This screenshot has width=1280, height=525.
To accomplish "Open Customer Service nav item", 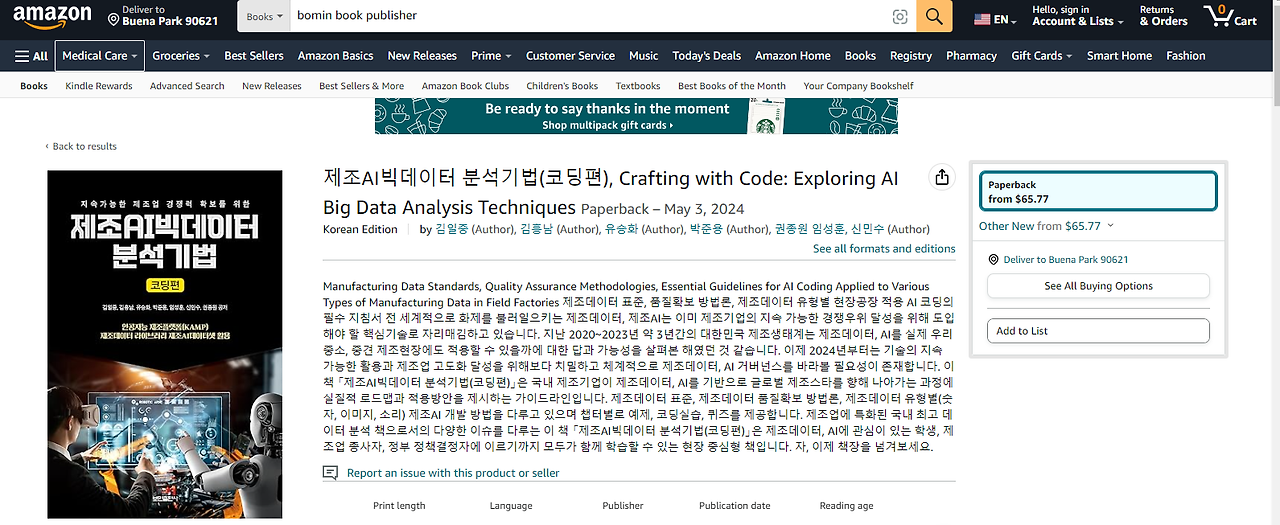I will point(570,56).
